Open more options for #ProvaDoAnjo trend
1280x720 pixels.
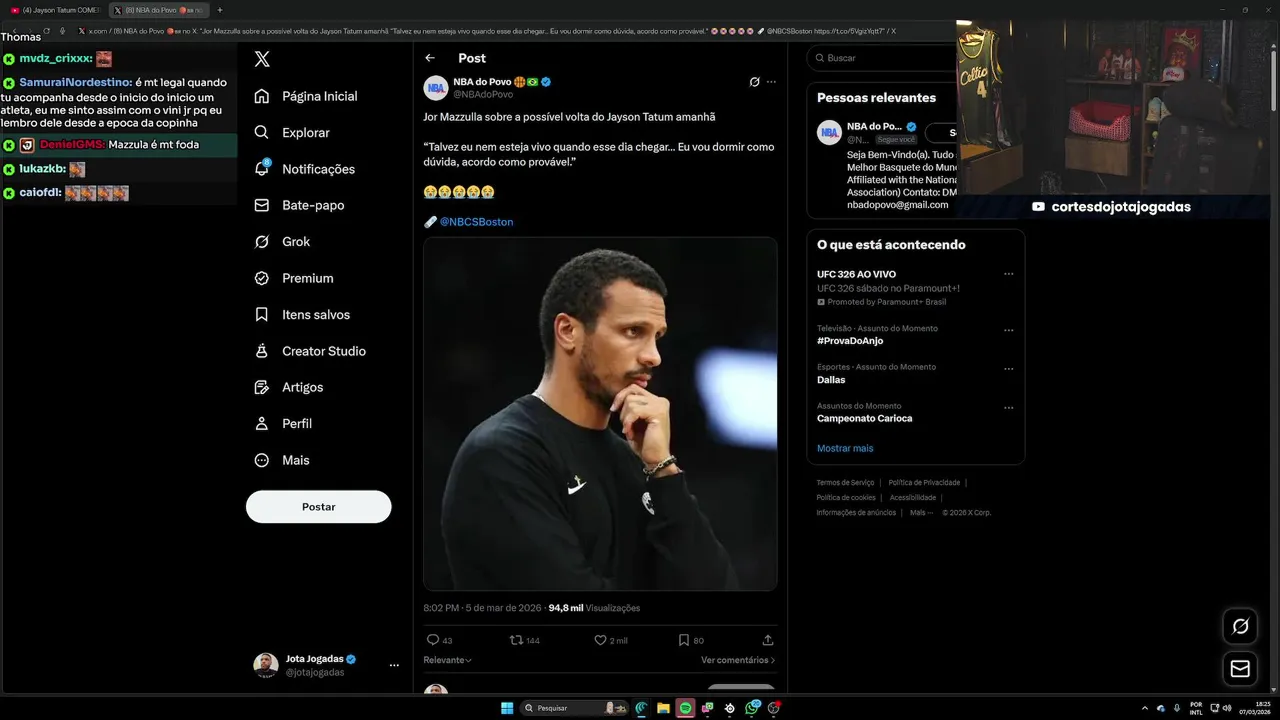pyautogui.click(x=1009, y=330)
